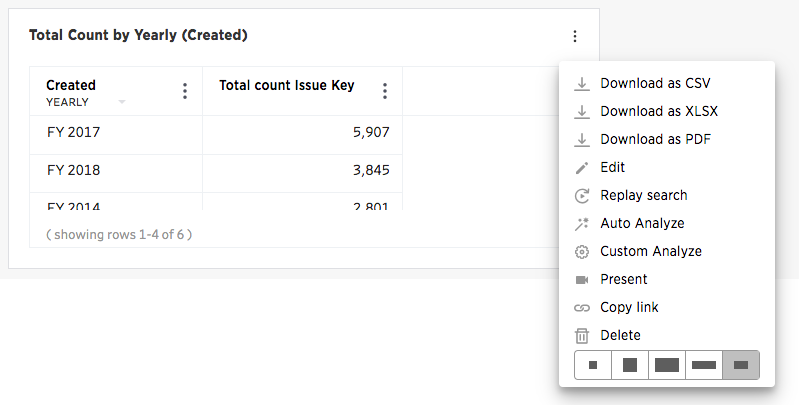799x405 pixels.
Task: Click the Auto Analyze magic wand icon
Action: point(581,224)
